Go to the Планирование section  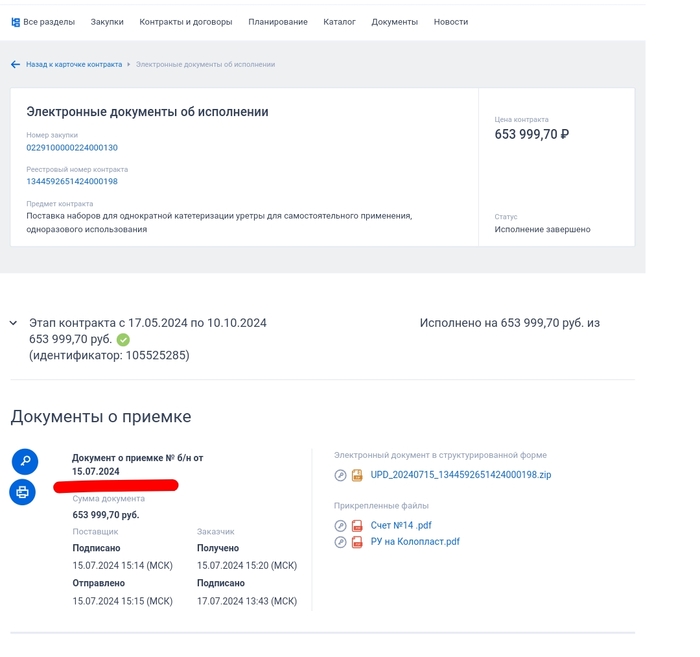(x=278, y=22)
